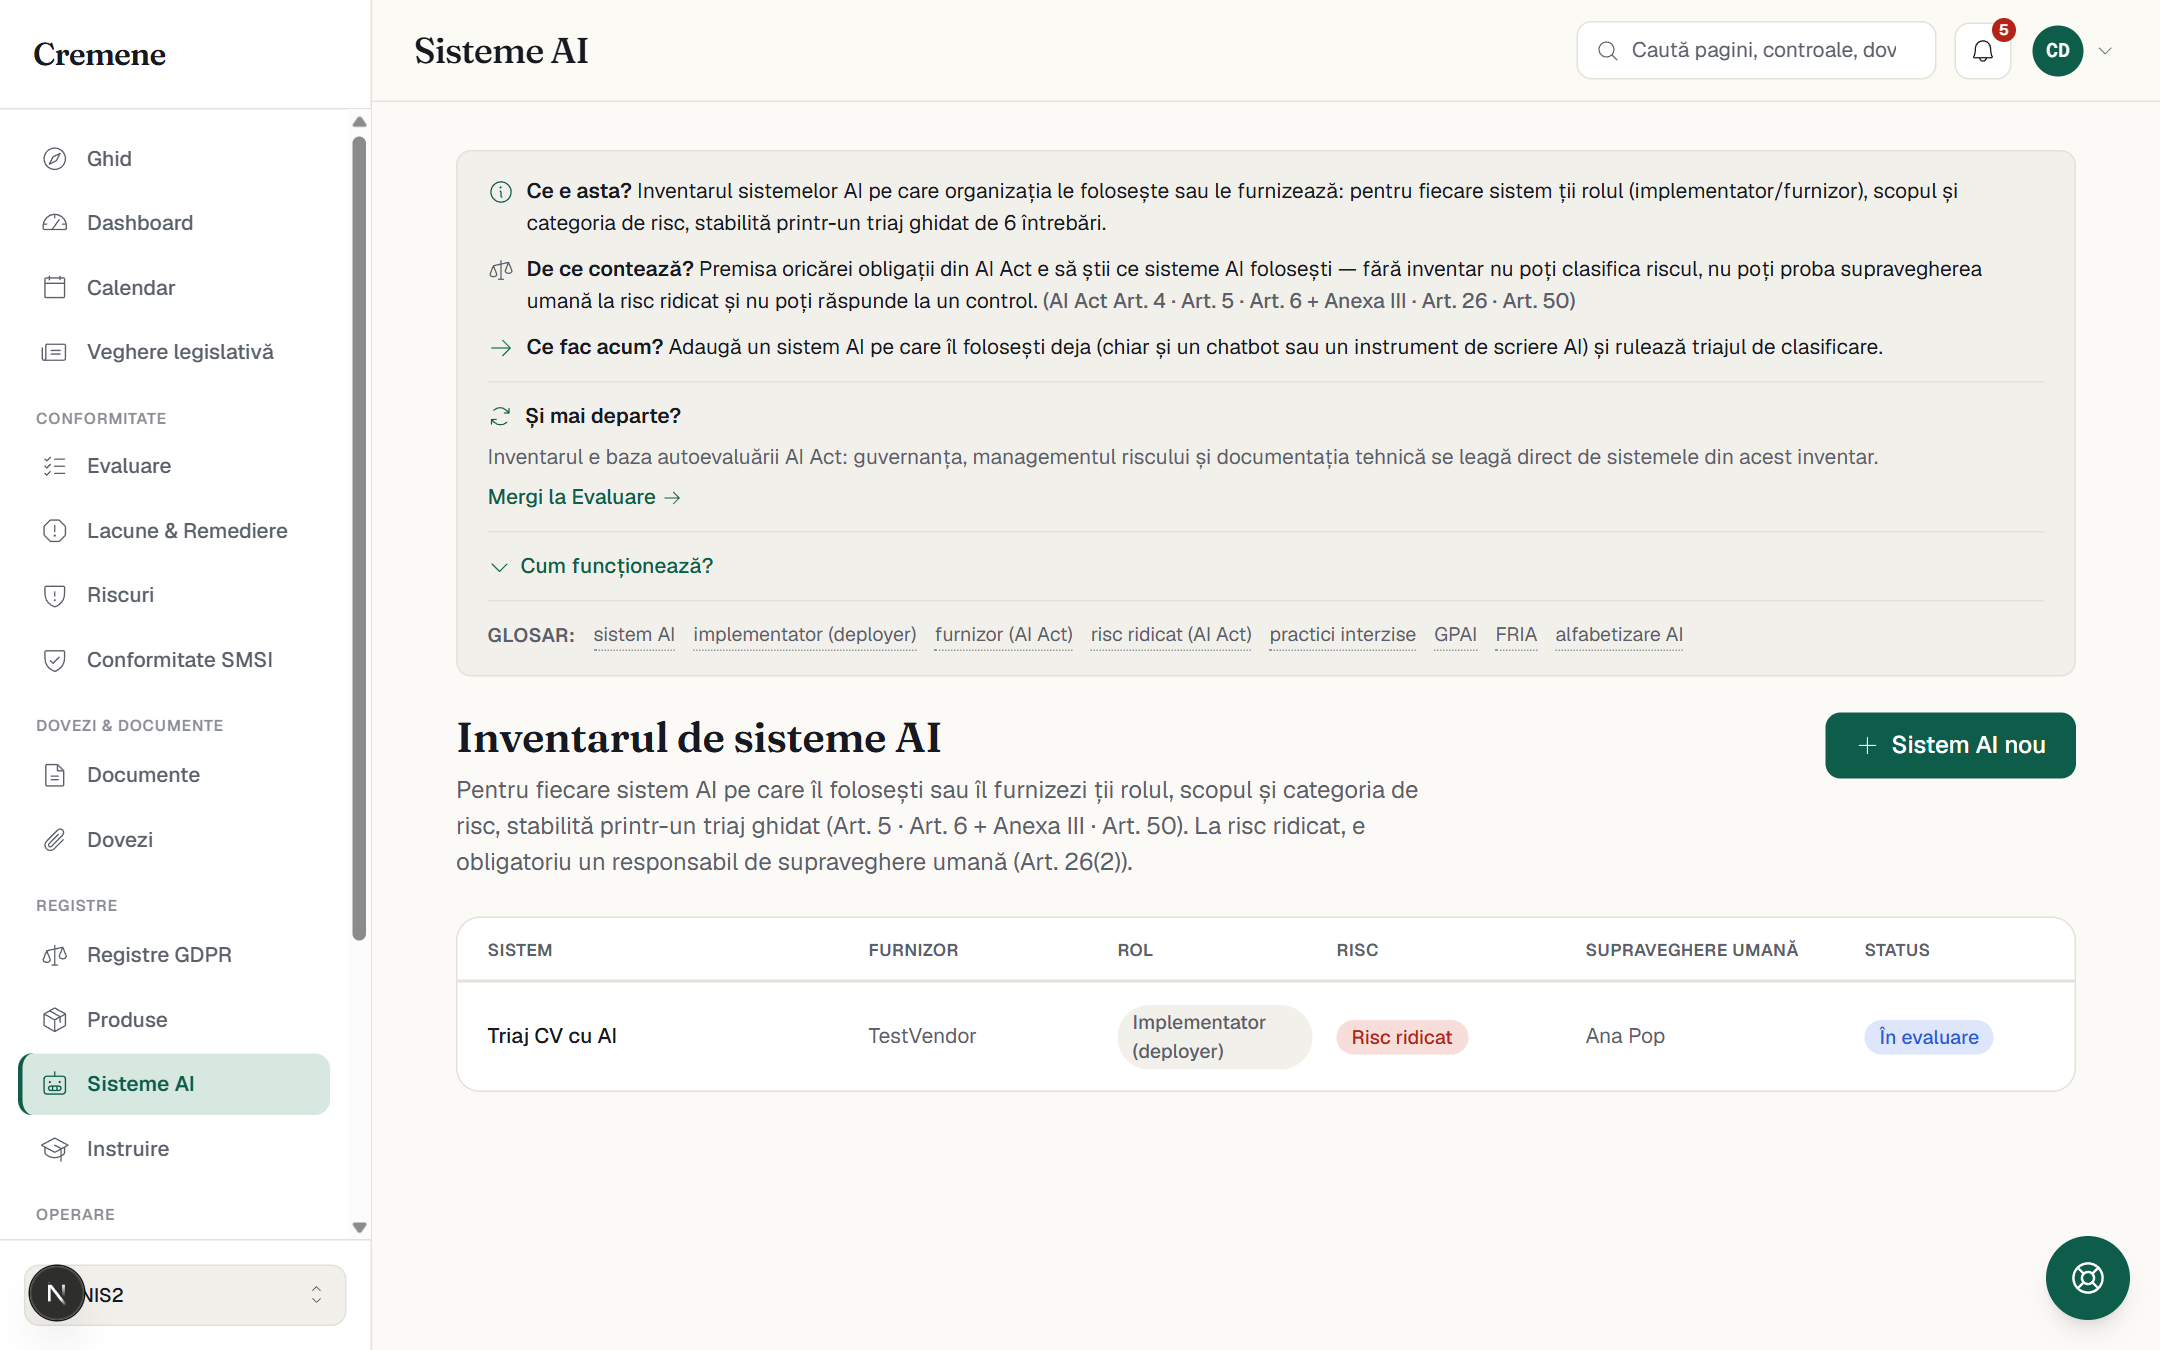
Task: Click the scales icon beside De ce contează
Action: [501, 270]
